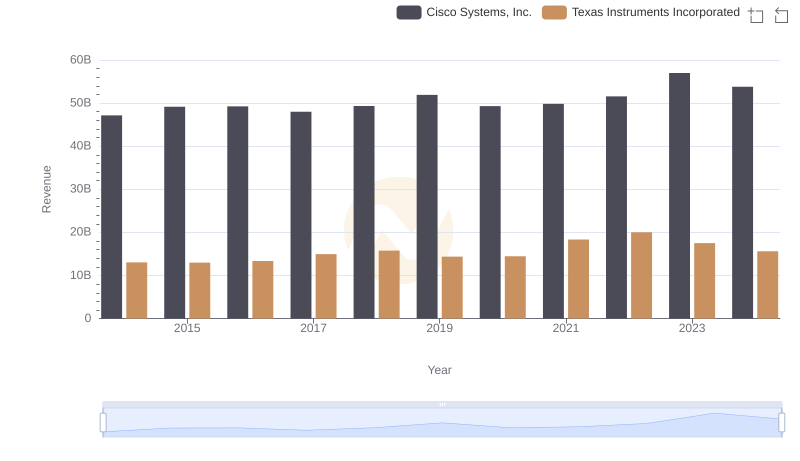
Task: Click the Texas Instruments bar for 2023
Action: coord(705,281)
